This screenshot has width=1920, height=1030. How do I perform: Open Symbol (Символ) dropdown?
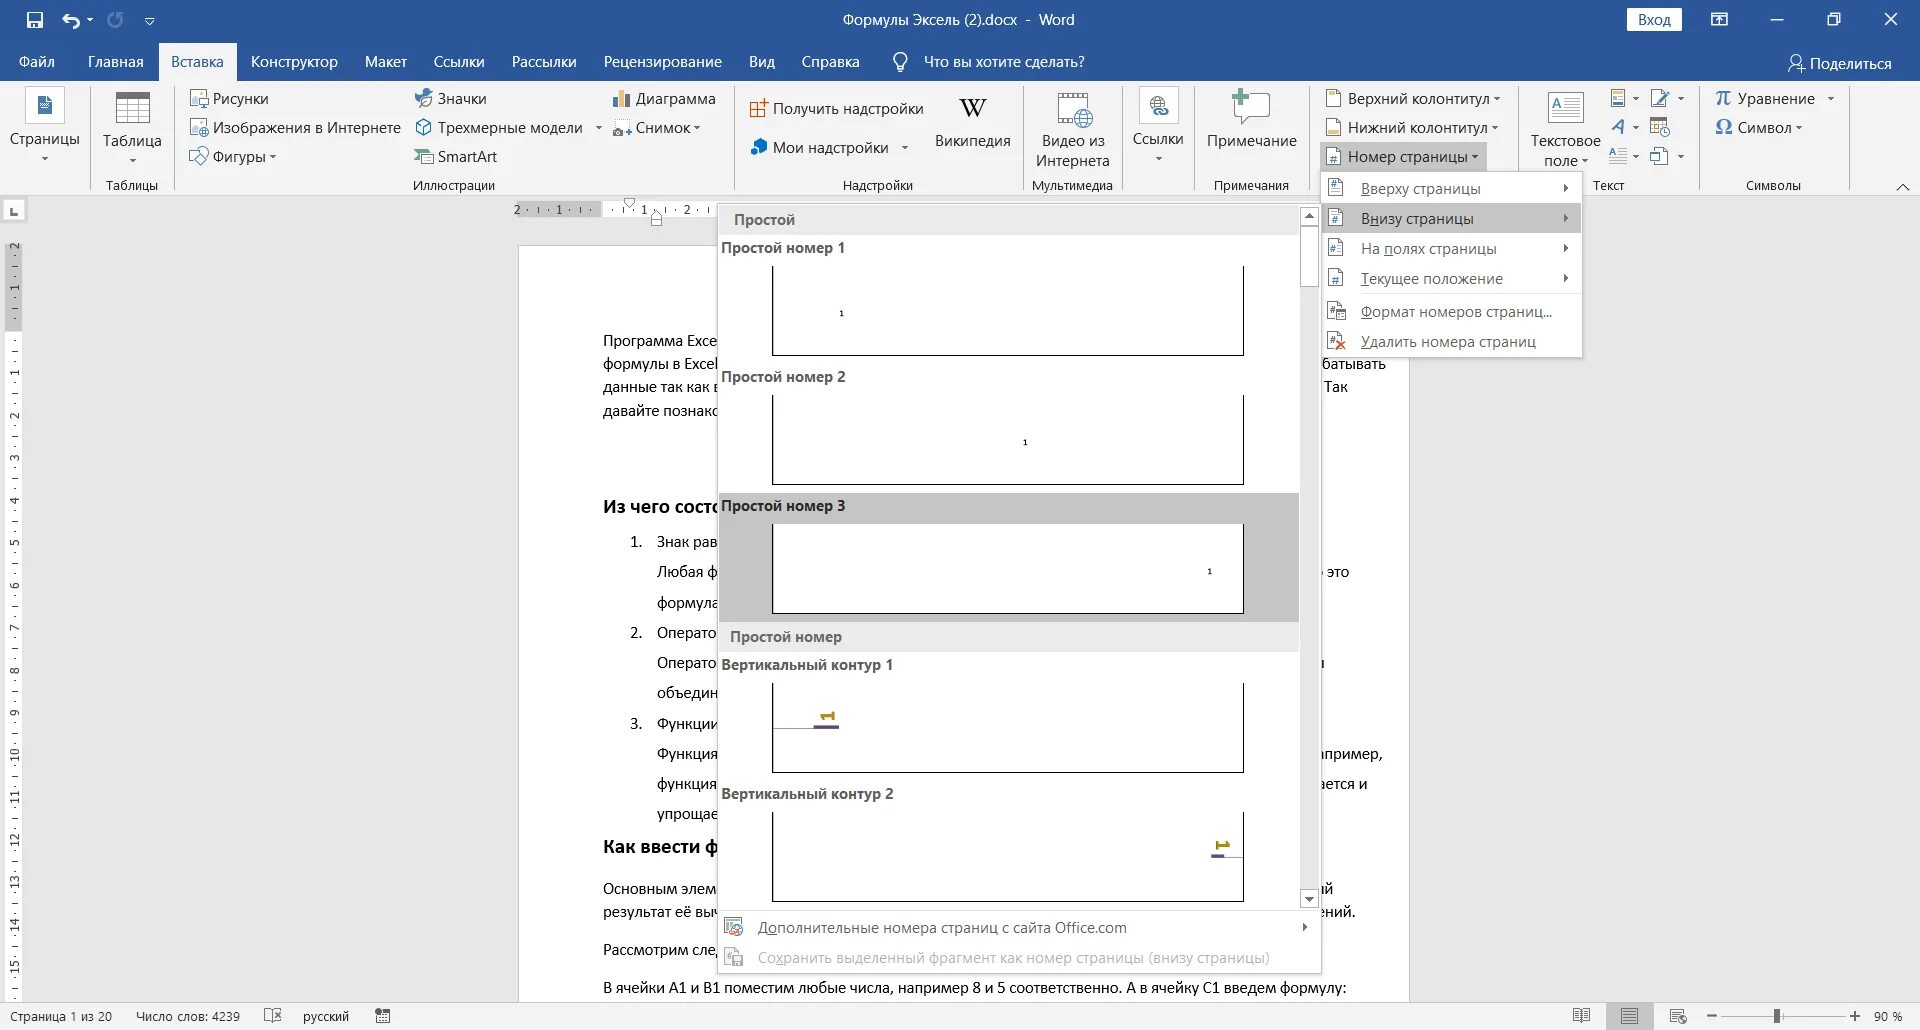[1758, 127]
